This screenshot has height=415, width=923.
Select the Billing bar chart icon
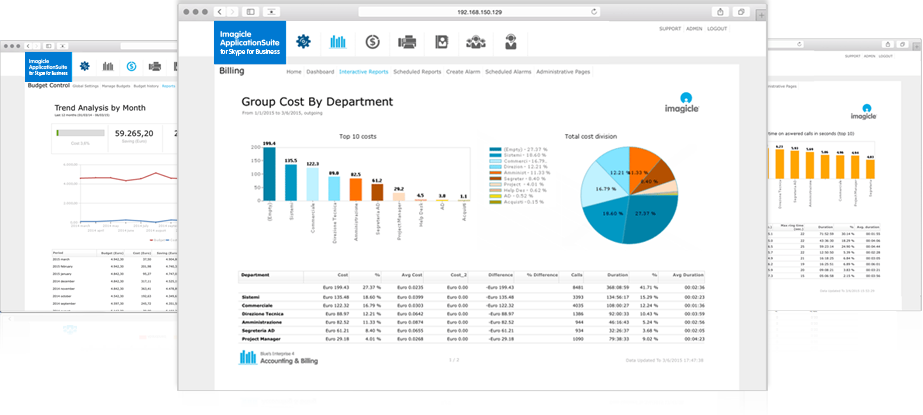(x=337, y=42)
